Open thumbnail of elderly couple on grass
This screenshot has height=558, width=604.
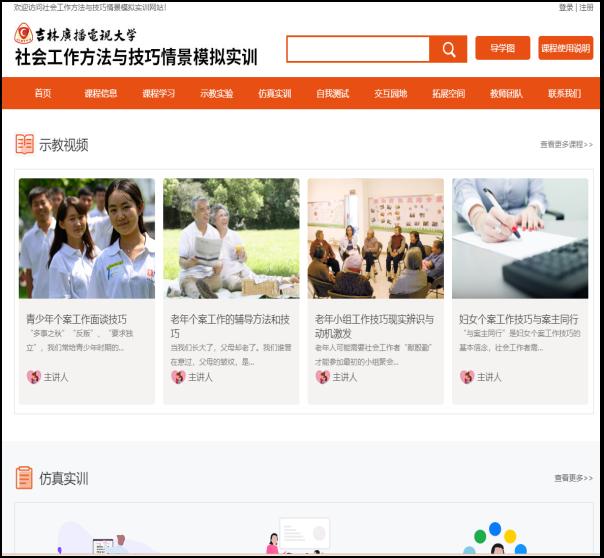231,238
